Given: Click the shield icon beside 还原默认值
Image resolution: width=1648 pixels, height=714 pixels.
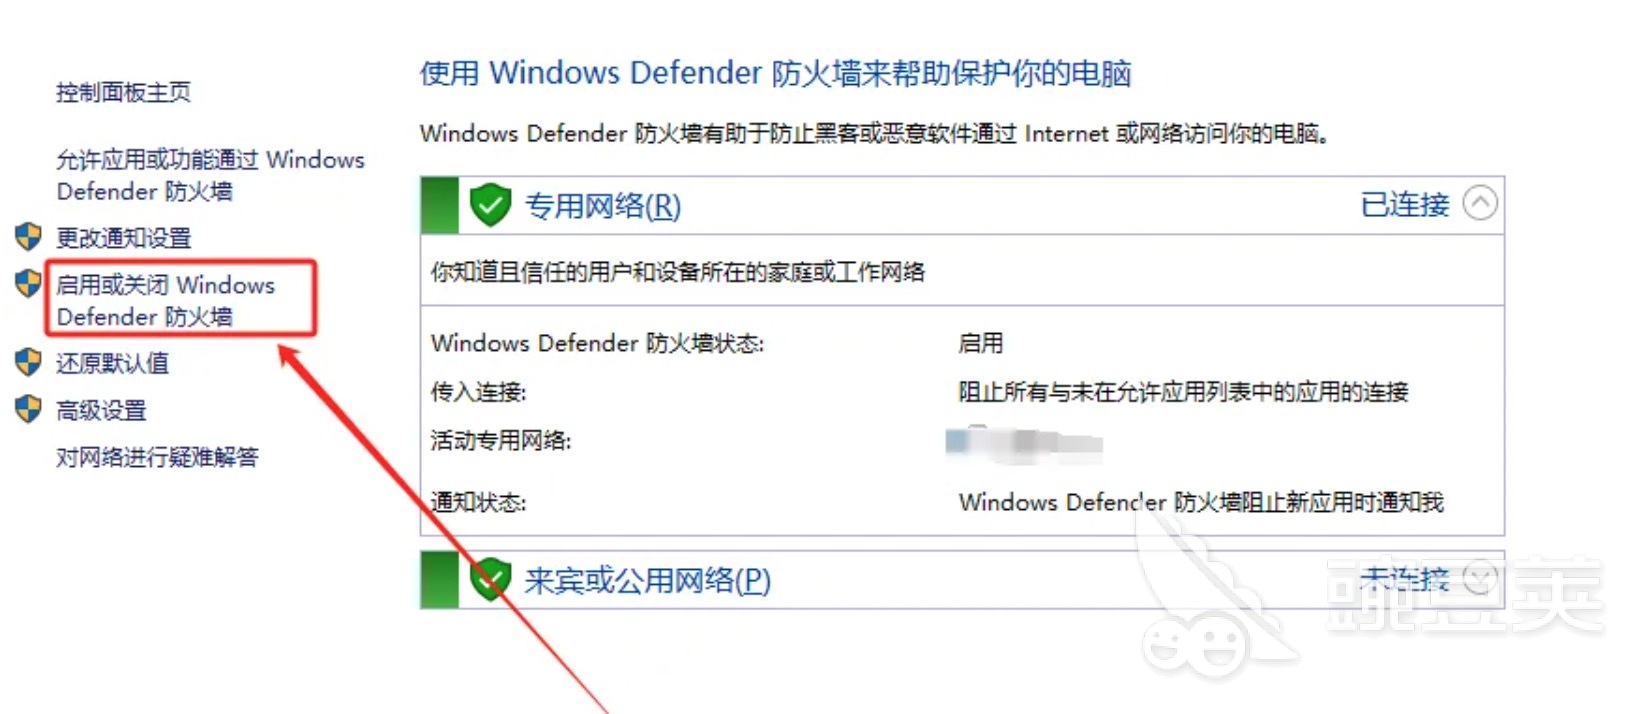Looking at the screenshot, I should [28, 362].
